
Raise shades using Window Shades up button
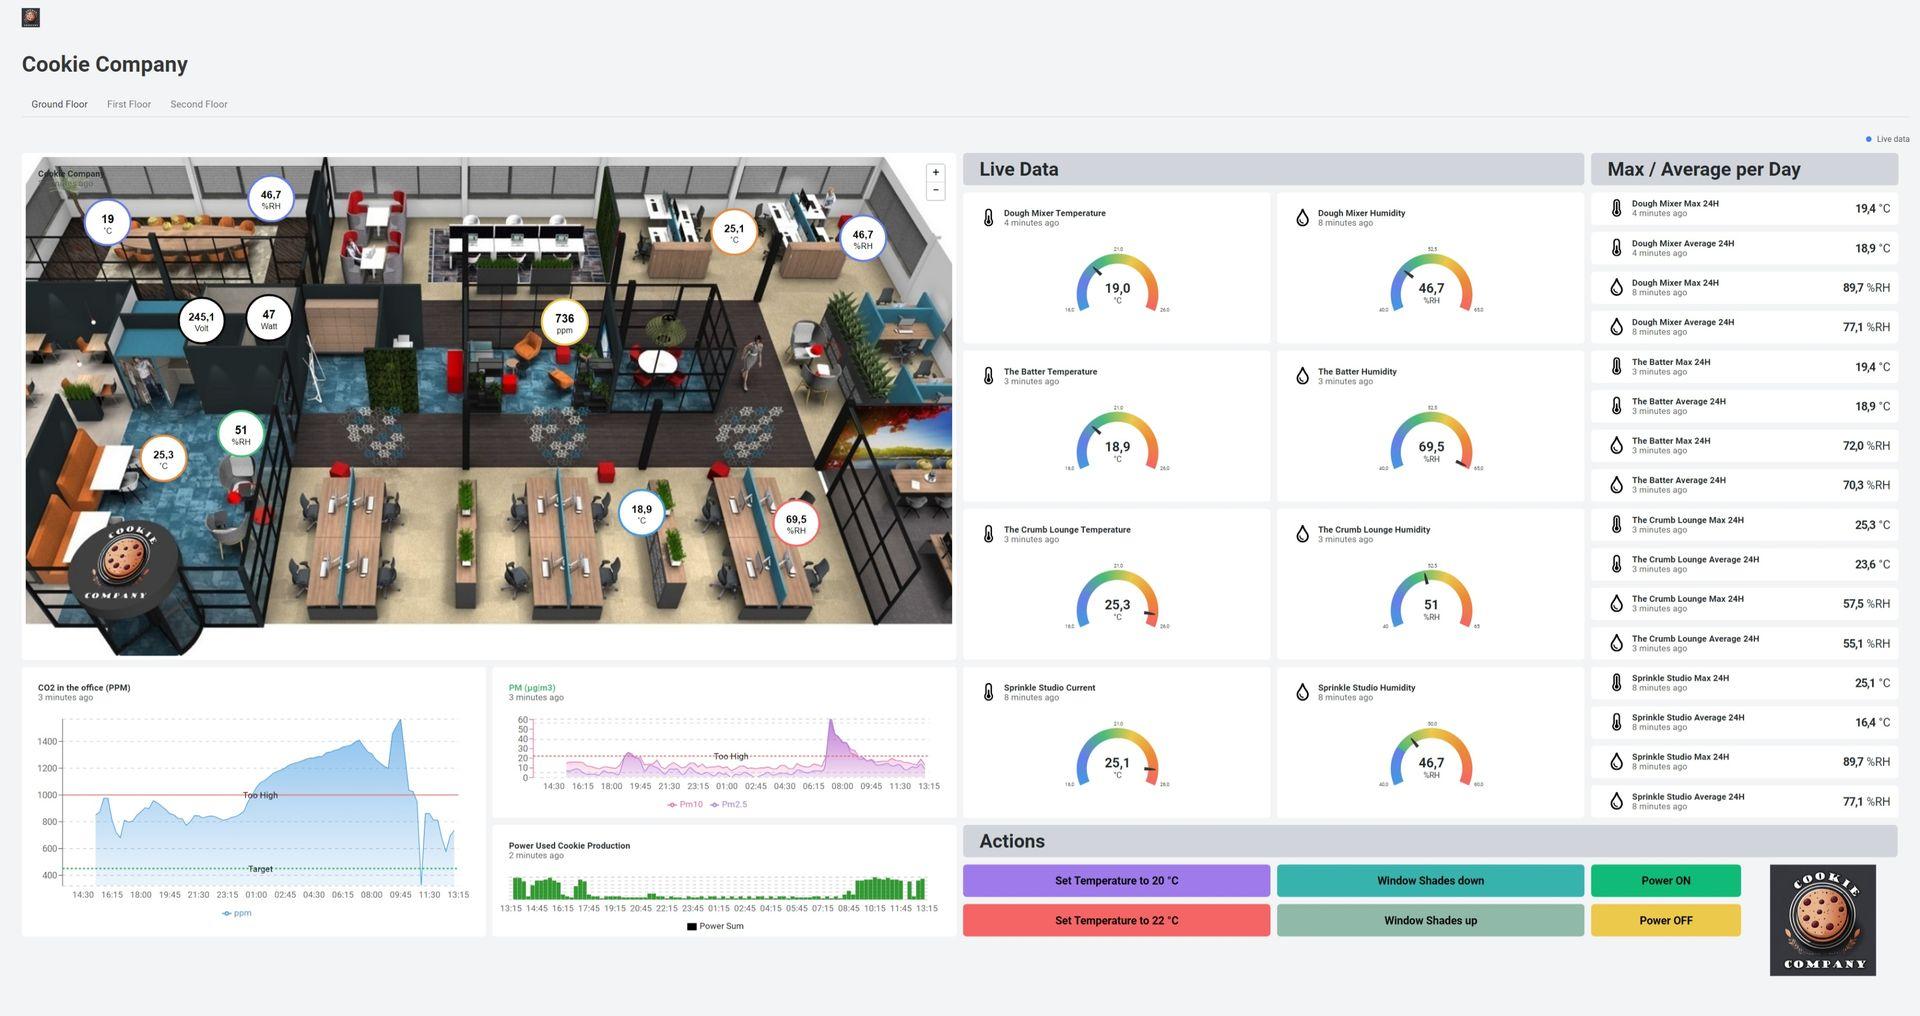pos(1430,920)
